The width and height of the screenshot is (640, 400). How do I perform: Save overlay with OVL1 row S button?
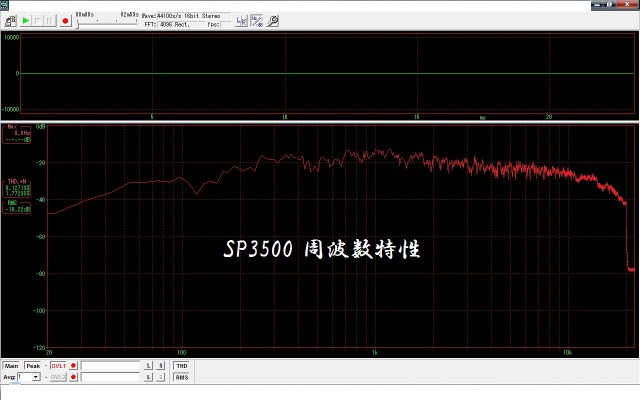pyautogui.click(x=161, y=366)
